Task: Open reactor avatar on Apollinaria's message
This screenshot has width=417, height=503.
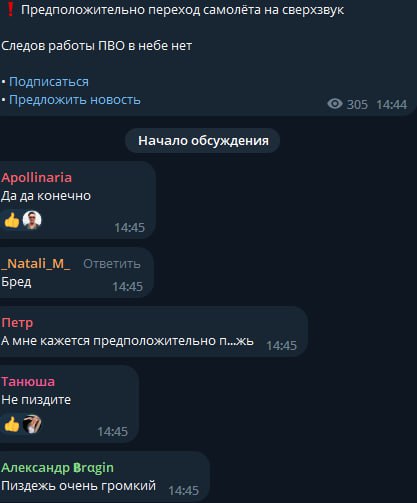Action: [32, 220]
